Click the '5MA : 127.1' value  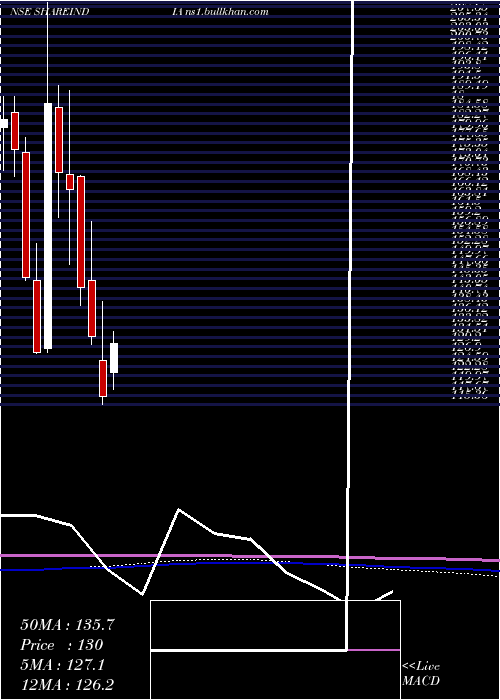62,665
